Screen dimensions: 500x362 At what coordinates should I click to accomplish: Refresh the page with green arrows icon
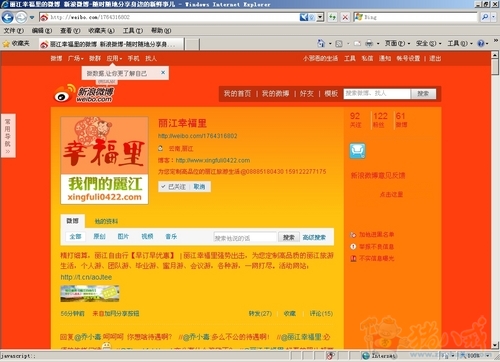pos(332,17)
